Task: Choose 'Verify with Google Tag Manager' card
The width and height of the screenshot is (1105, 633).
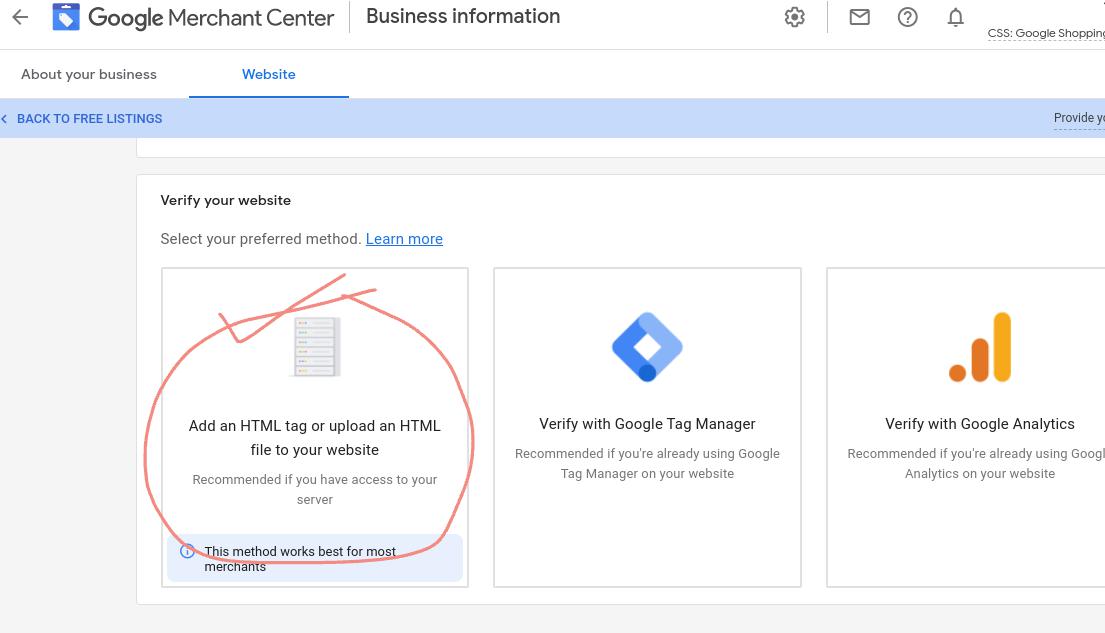Action: click(647, 427)
